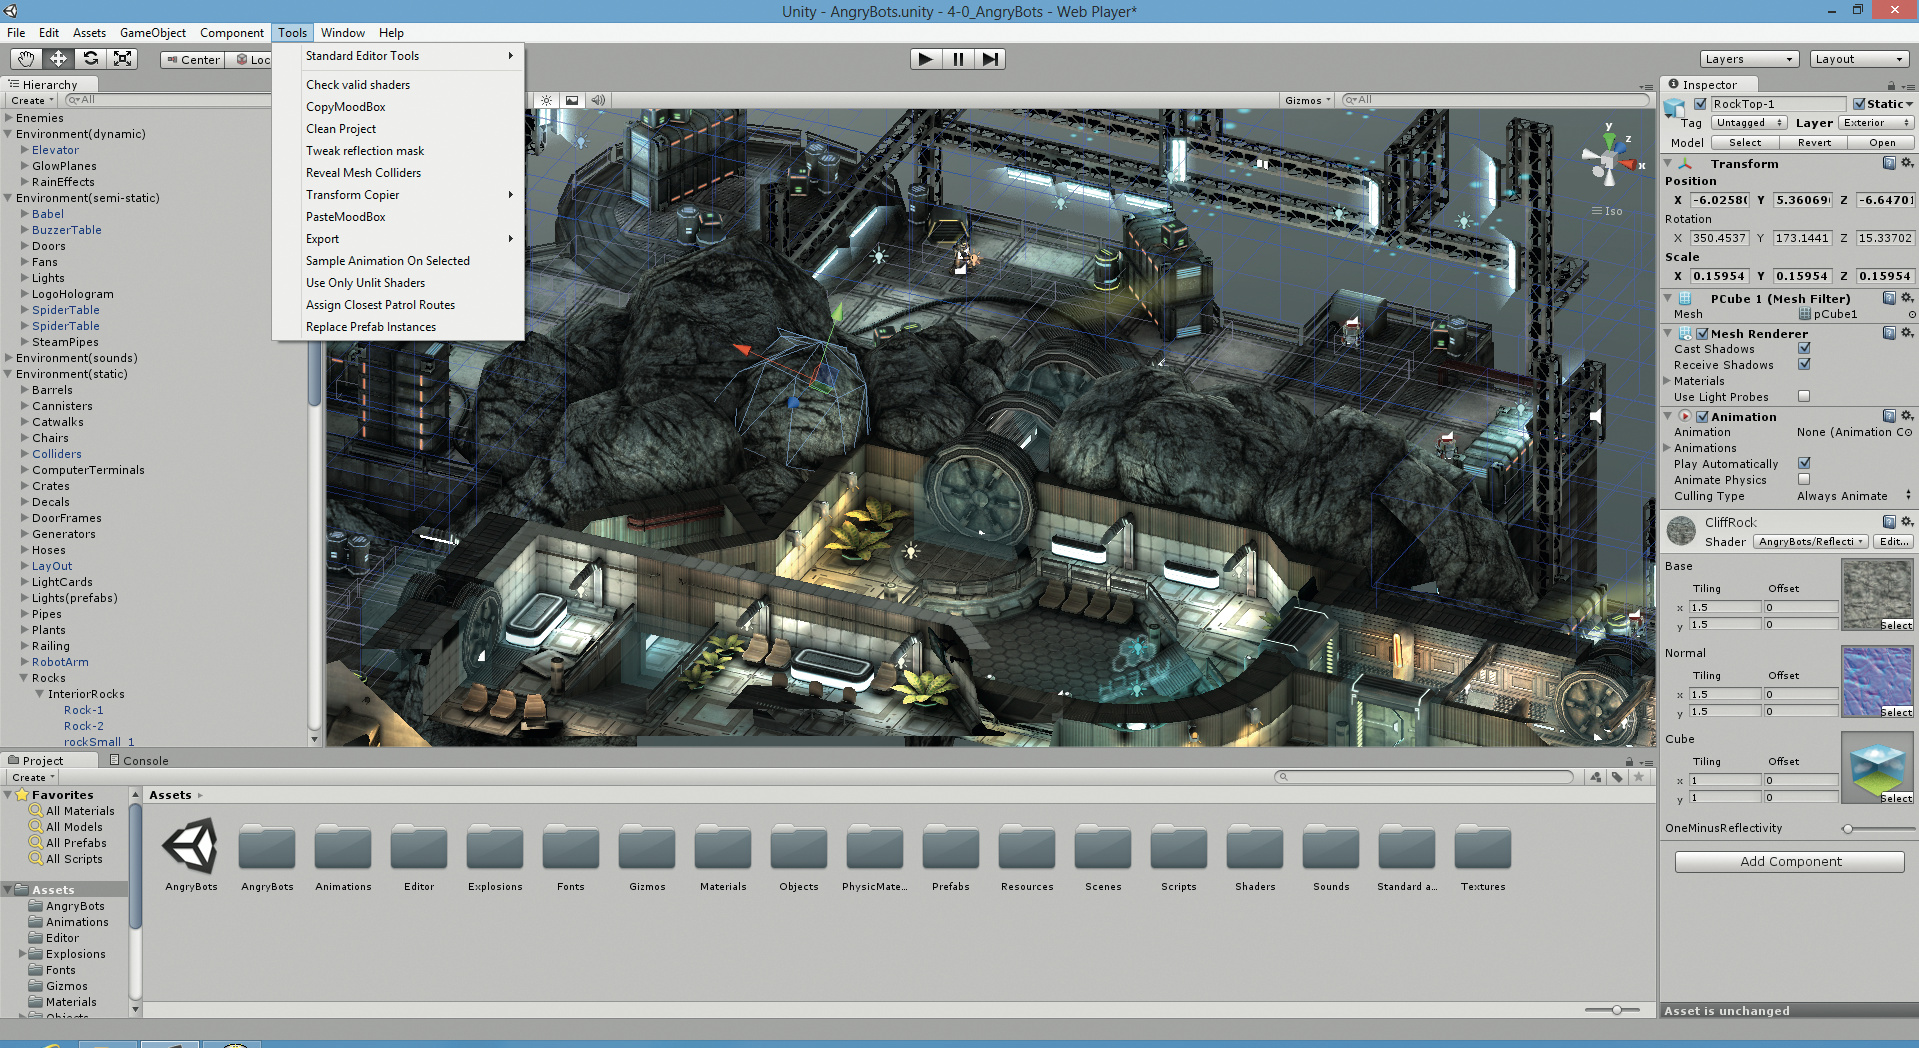Select the Move tool
Viewport: 1919px width, 1048px height.
pos(58,59)
